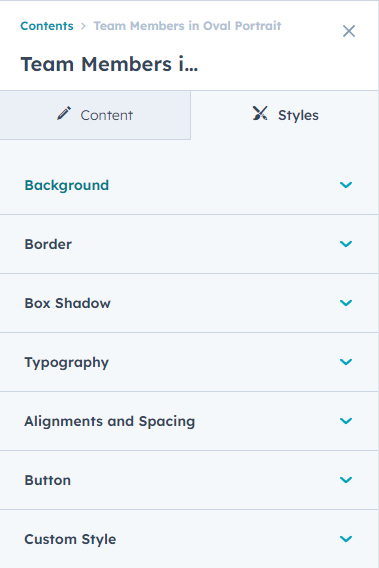Click the Custom Style label

70,539
